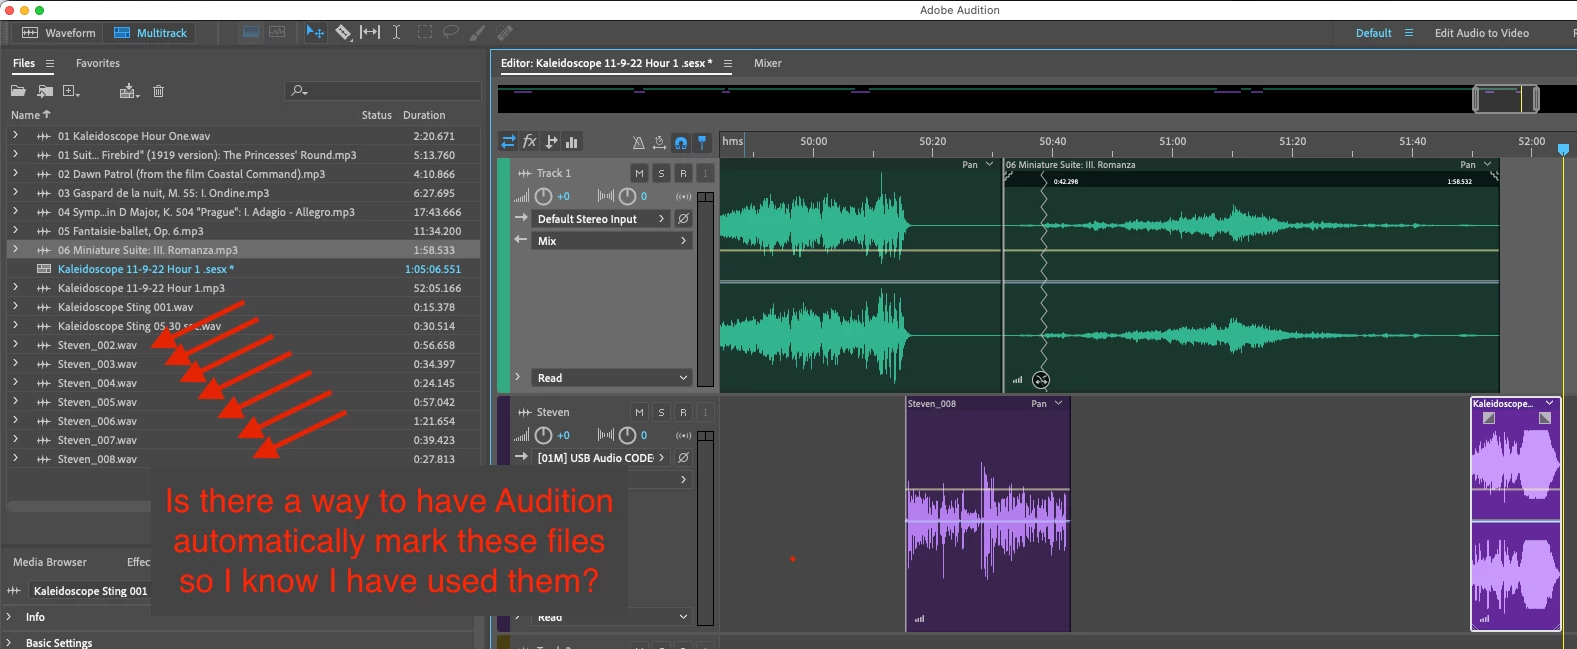
Task: Click the Import File icon
Action: point(45,91)
